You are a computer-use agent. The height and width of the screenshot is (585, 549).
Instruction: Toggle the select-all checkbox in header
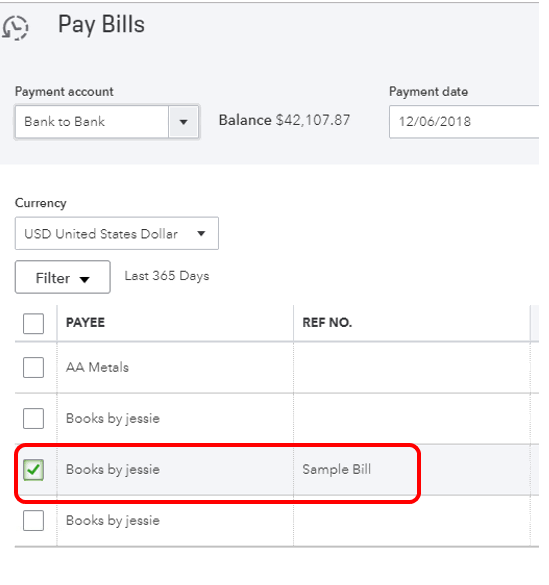click(33, 323)
